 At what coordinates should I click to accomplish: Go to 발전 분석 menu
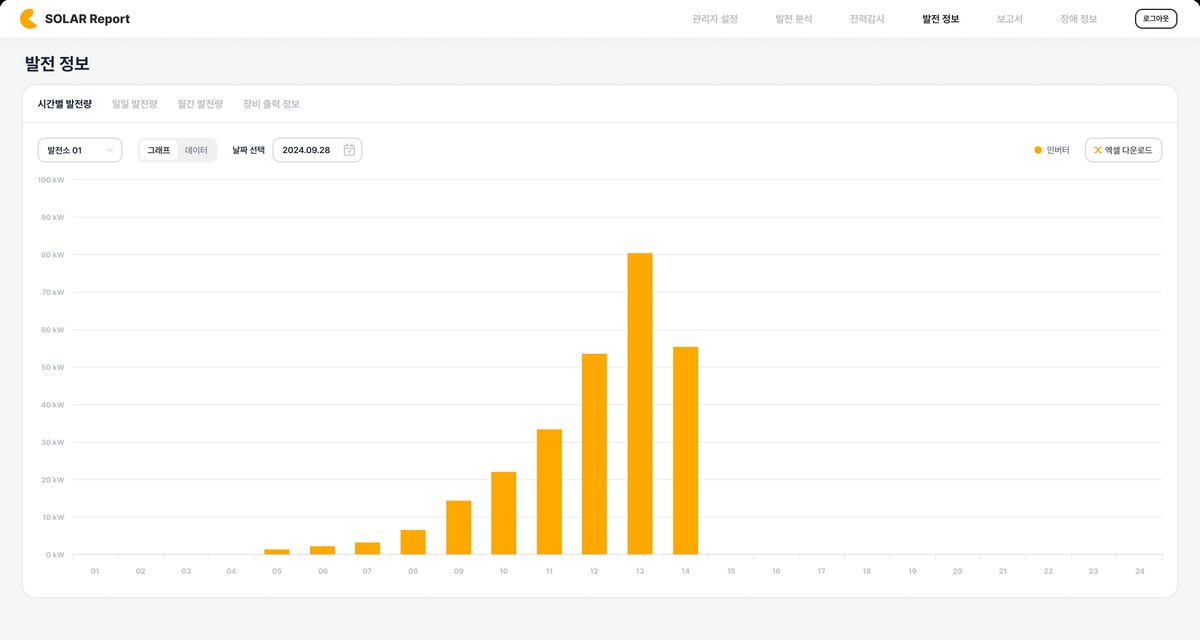(x=794, y=19)
